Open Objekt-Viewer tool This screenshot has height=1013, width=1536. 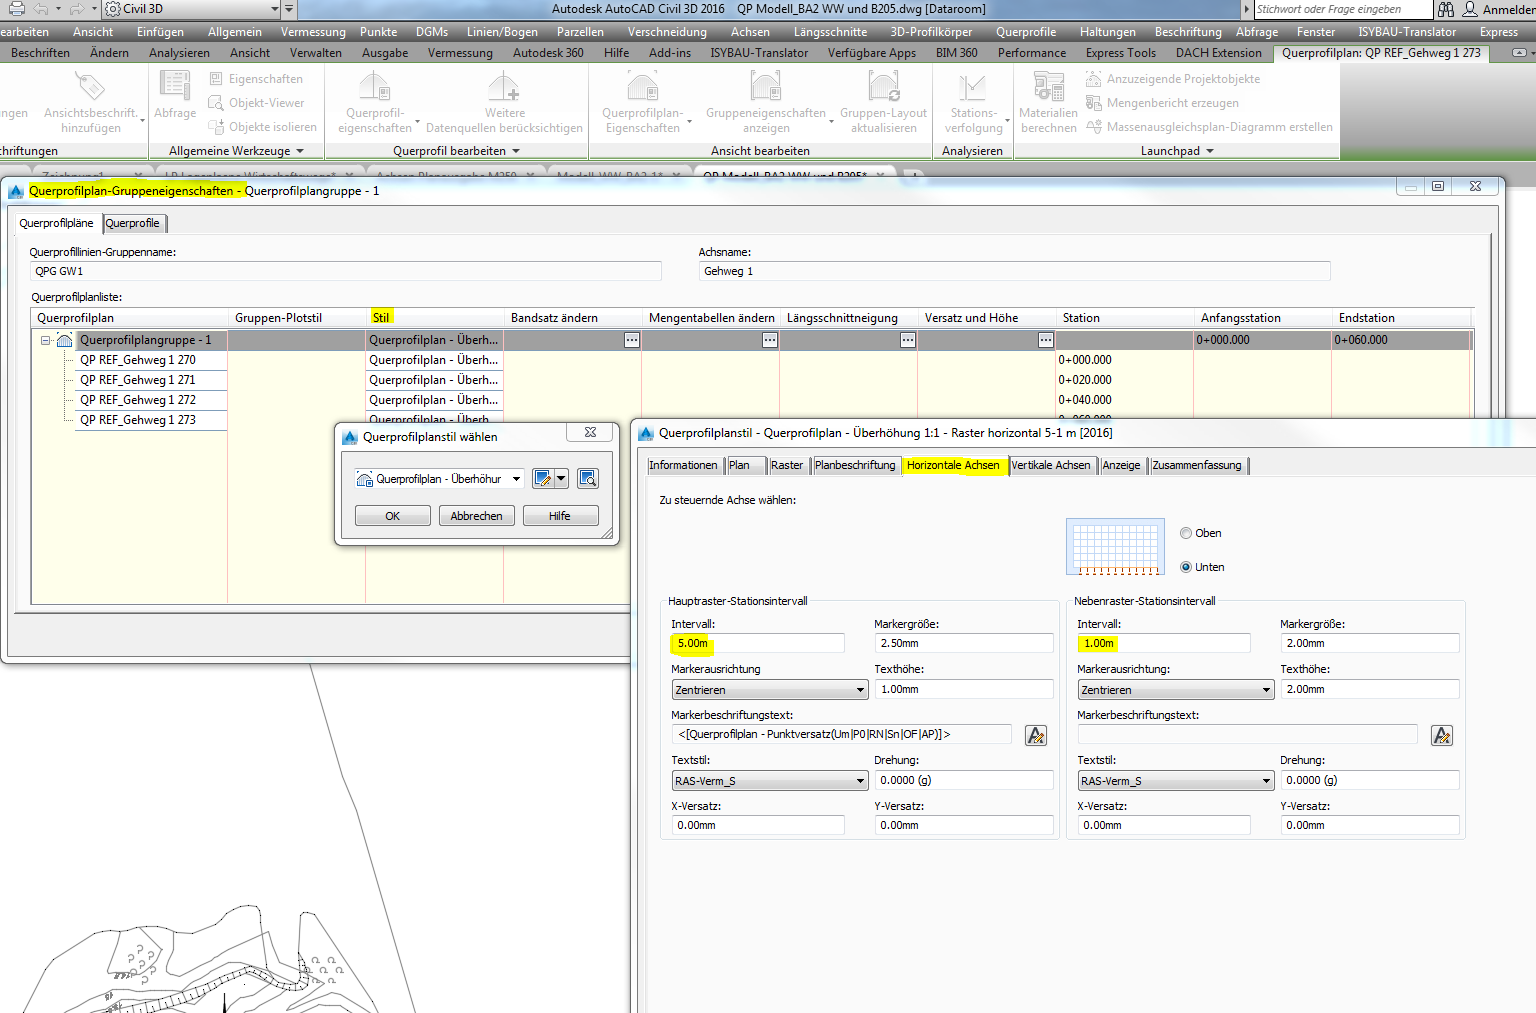256,103
